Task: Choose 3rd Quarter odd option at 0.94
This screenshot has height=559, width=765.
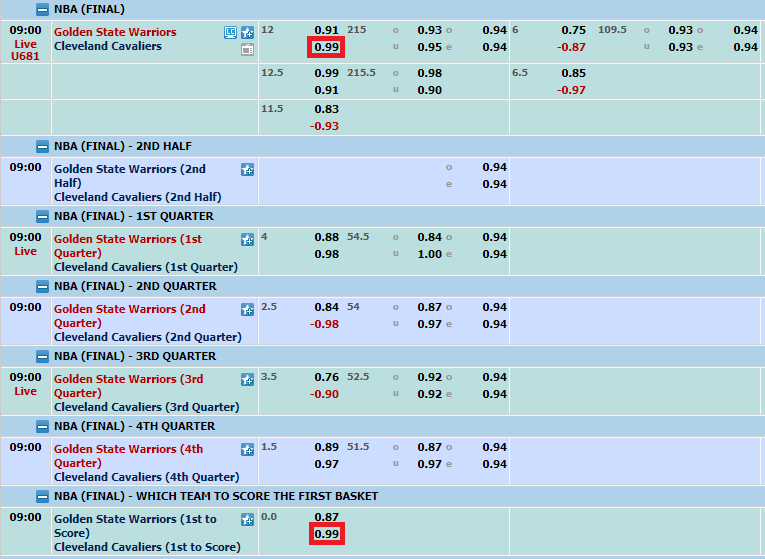Action: (495, 377)
